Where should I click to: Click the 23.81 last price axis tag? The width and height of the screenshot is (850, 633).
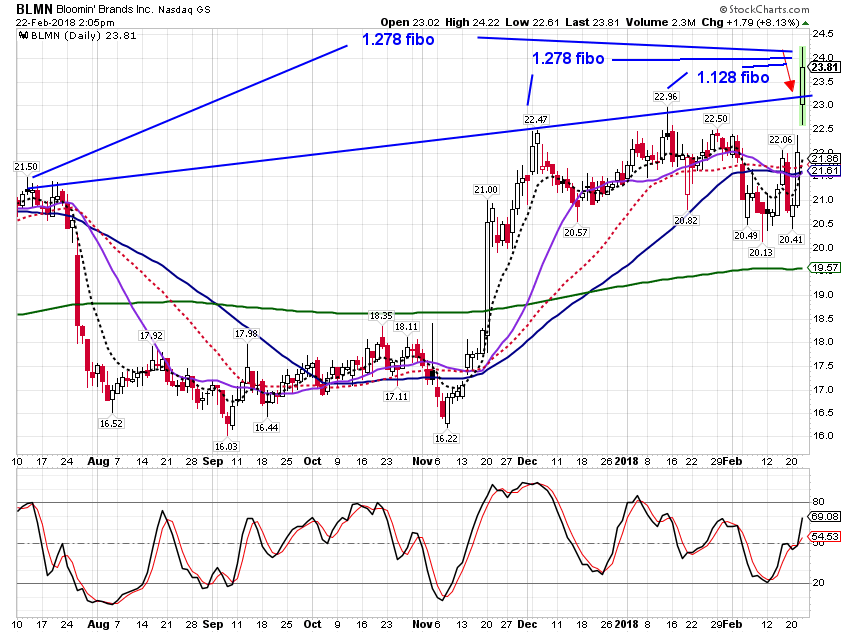824,67
